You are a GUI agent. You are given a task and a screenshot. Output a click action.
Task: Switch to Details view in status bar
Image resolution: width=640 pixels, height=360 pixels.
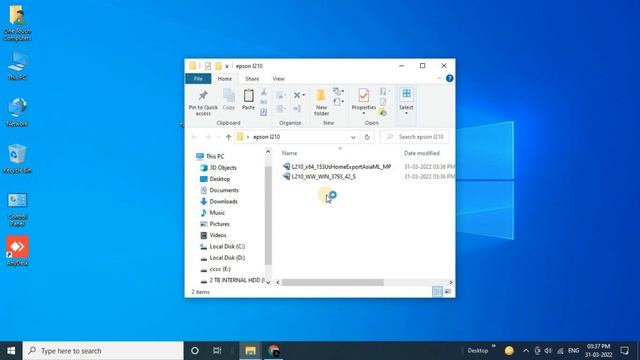click(437, 292)
